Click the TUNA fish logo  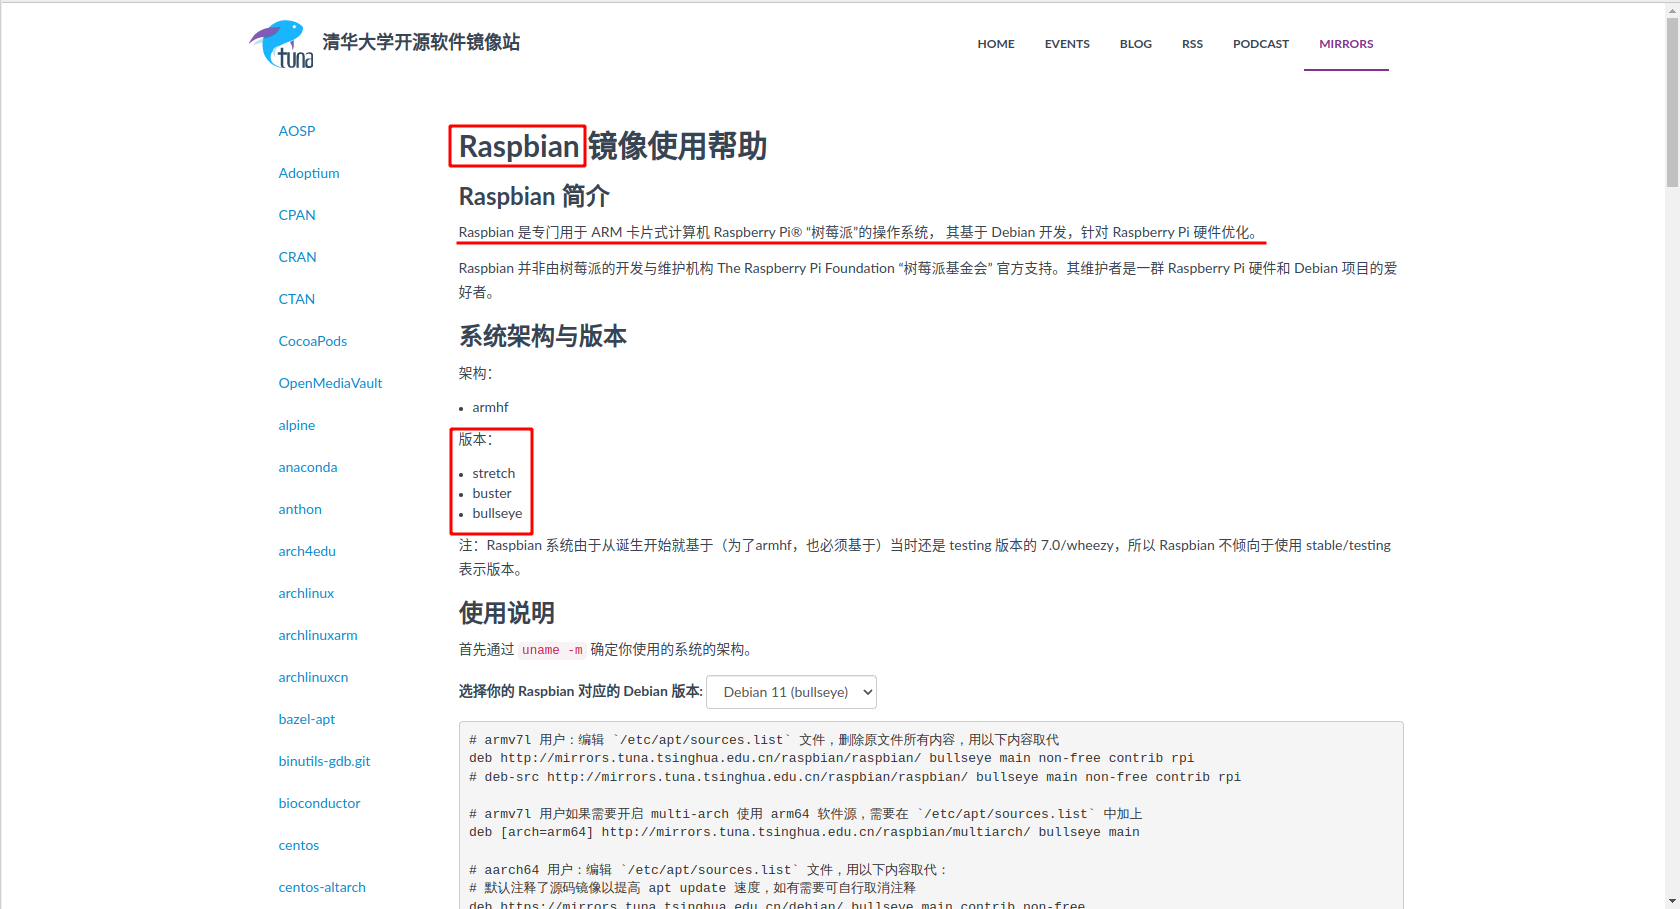coord(281,44)
